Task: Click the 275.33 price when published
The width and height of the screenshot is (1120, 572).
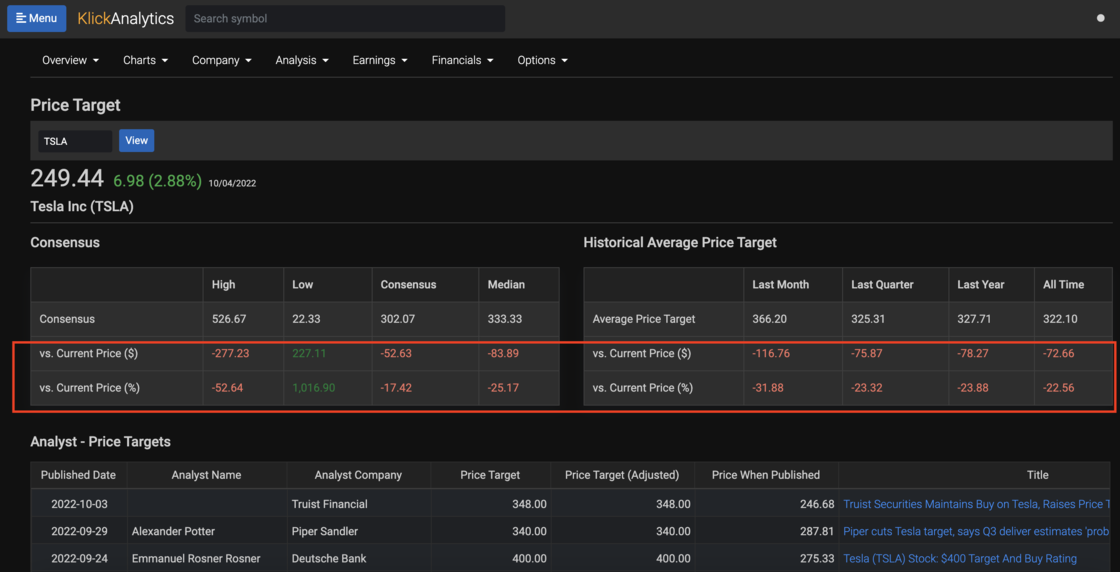Action: click(x=818, y=558)
